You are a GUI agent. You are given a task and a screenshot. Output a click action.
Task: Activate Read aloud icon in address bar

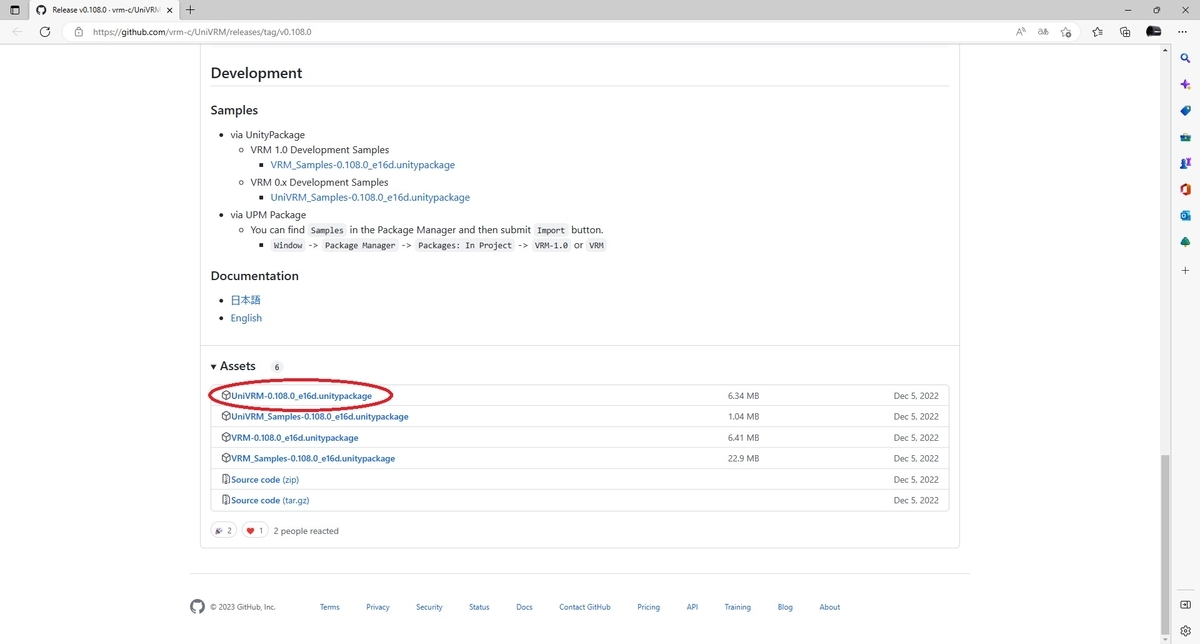1021,32
